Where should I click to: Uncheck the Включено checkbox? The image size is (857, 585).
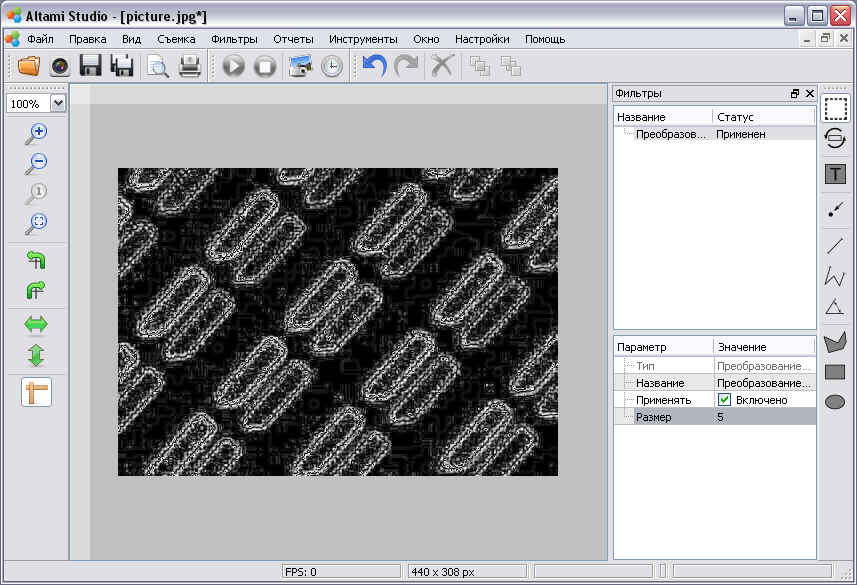coord(724,400)
